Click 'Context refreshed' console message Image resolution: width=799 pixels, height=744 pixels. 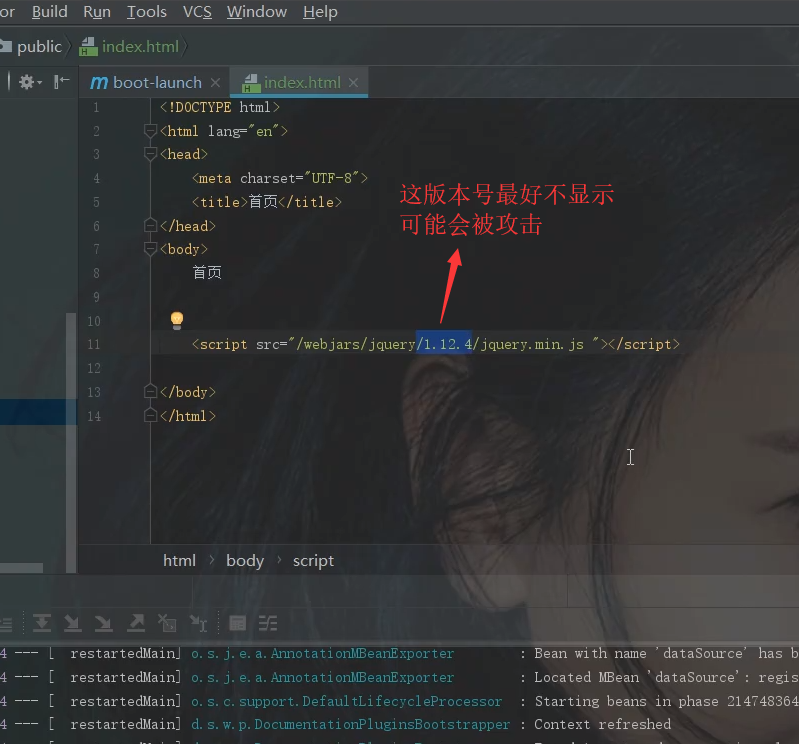pos(603,724)
